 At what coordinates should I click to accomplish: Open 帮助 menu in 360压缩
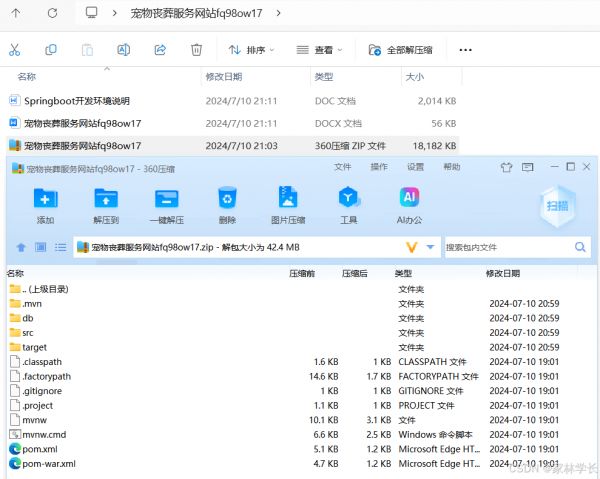(452, 167)
